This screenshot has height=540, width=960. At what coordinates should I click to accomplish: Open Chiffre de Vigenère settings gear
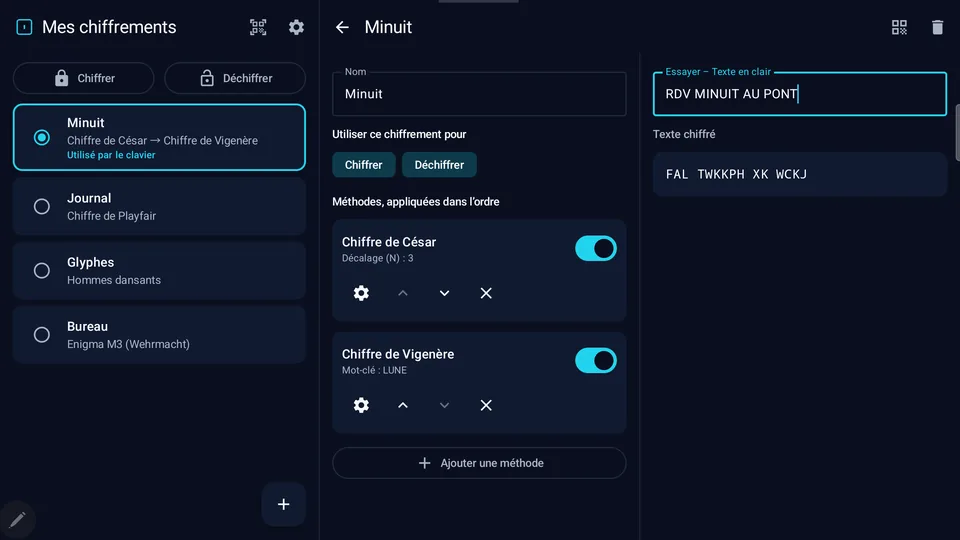click(361, 405)
